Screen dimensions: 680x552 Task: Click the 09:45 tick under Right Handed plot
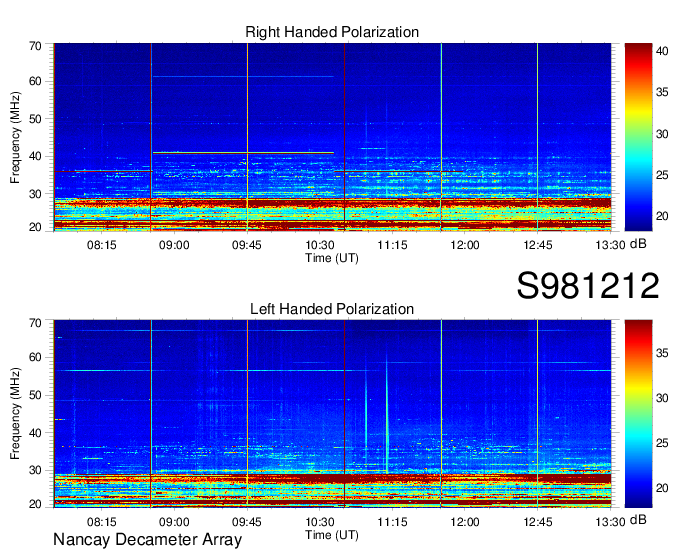(247, 245)
